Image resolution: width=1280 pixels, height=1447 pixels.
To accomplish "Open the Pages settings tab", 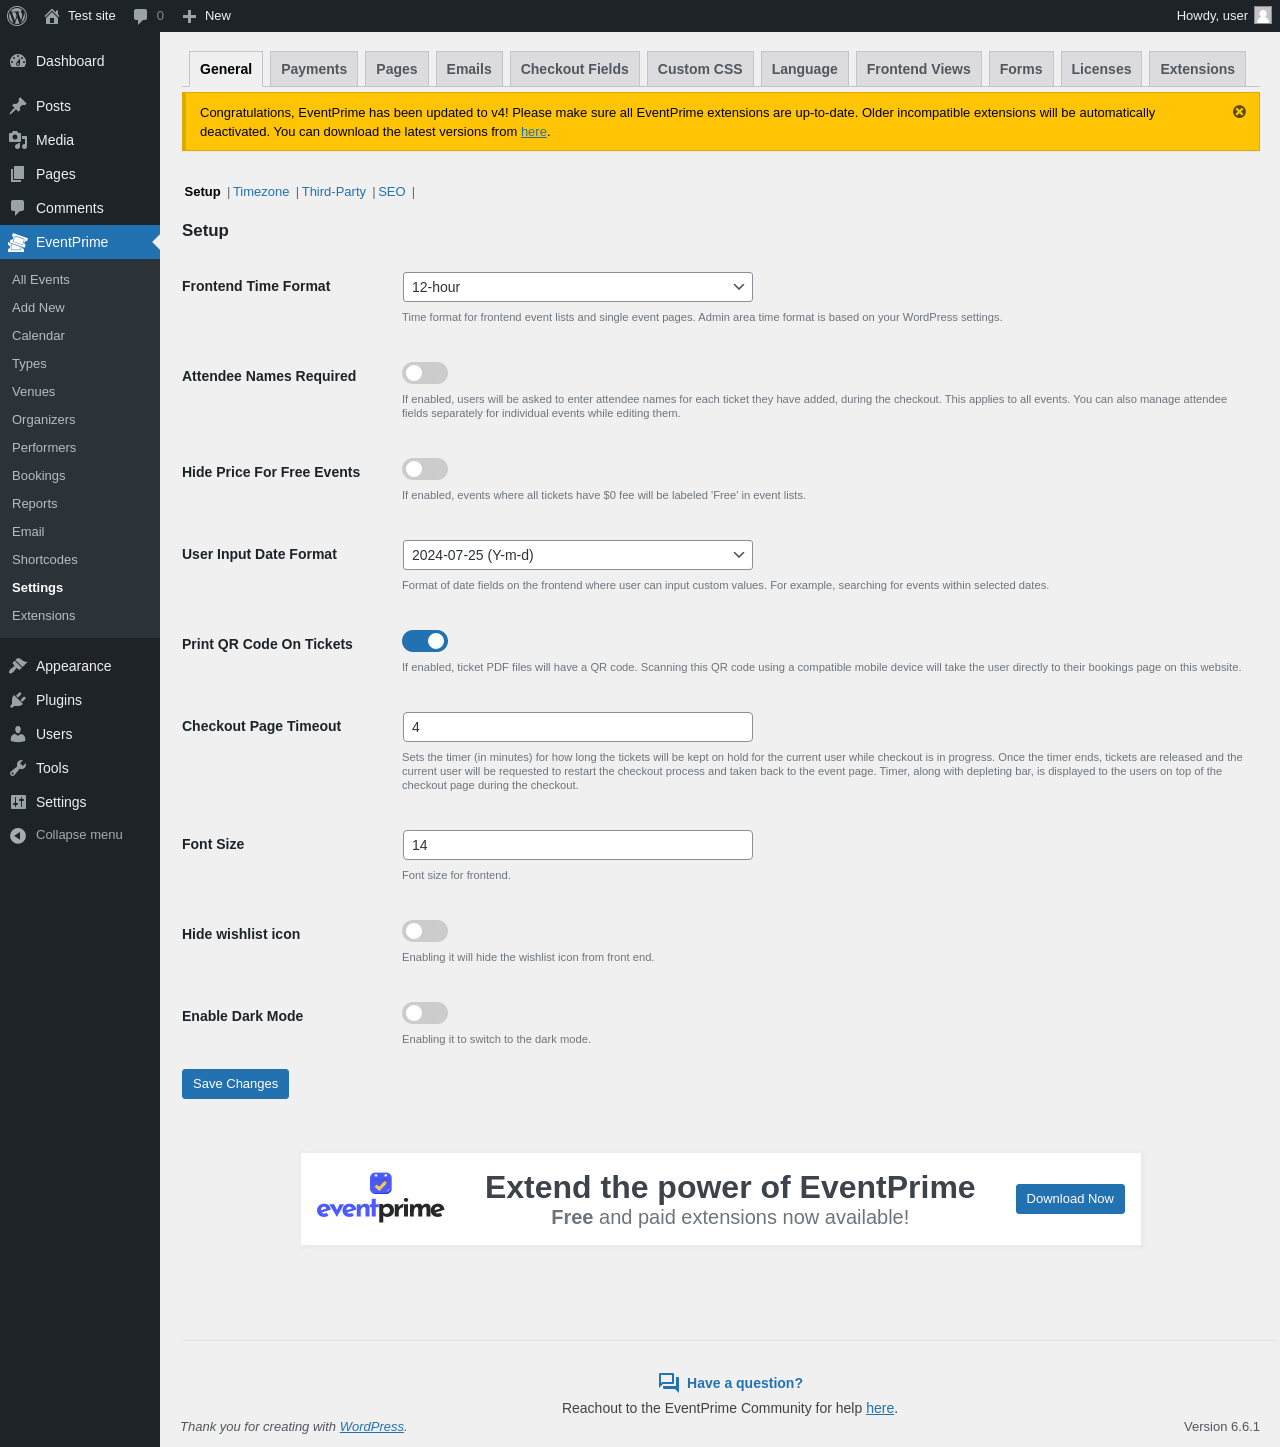I will tap(397, 69).
